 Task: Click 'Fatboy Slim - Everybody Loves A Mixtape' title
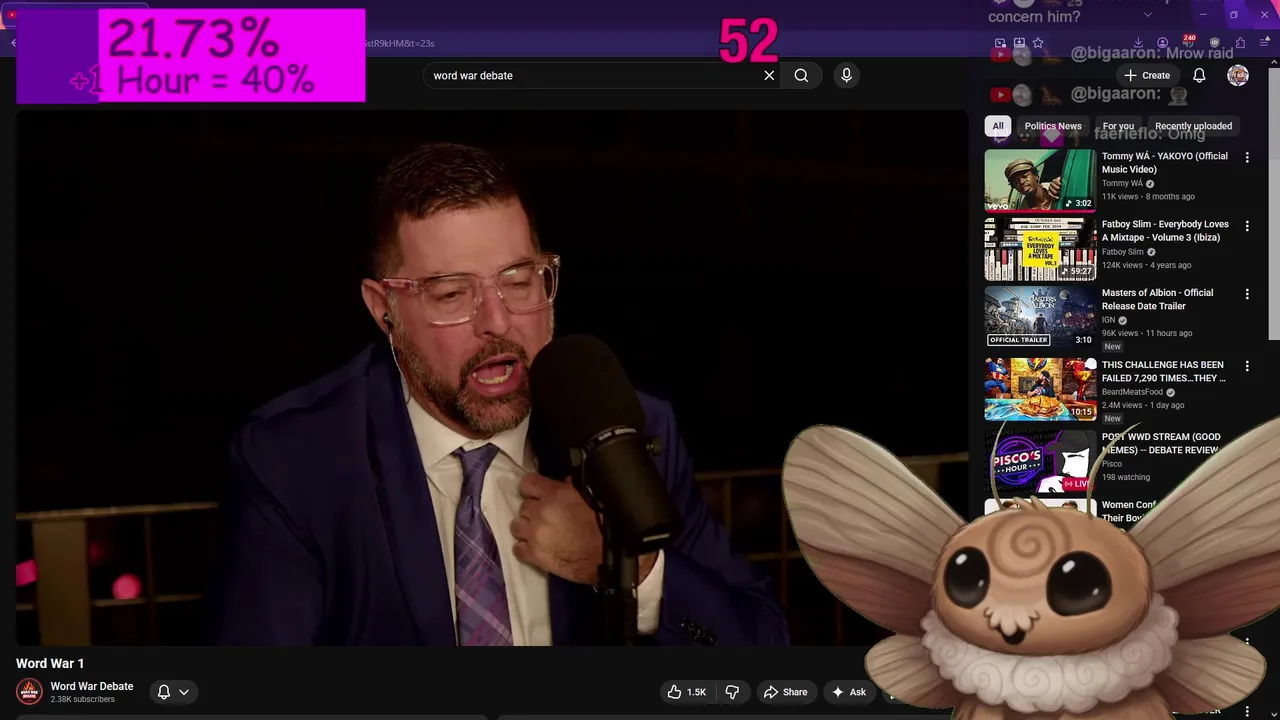coord(1165,231)
